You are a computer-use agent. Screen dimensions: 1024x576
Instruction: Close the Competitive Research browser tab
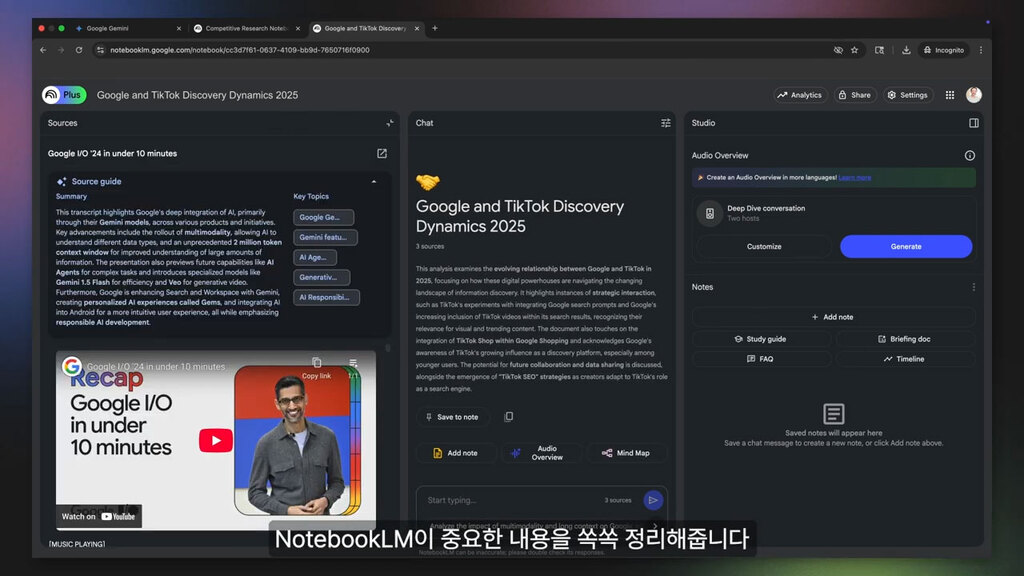click(x=298, y=28)
